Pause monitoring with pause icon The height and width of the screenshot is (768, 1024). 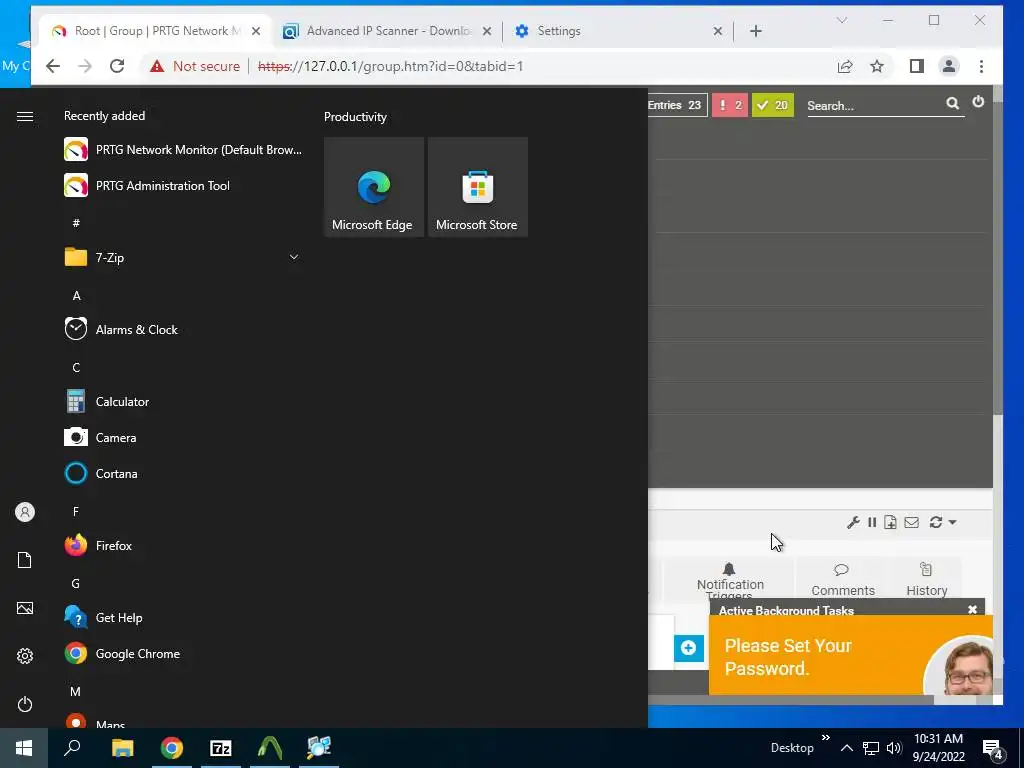pyautogui.click(x=872, y=522)
